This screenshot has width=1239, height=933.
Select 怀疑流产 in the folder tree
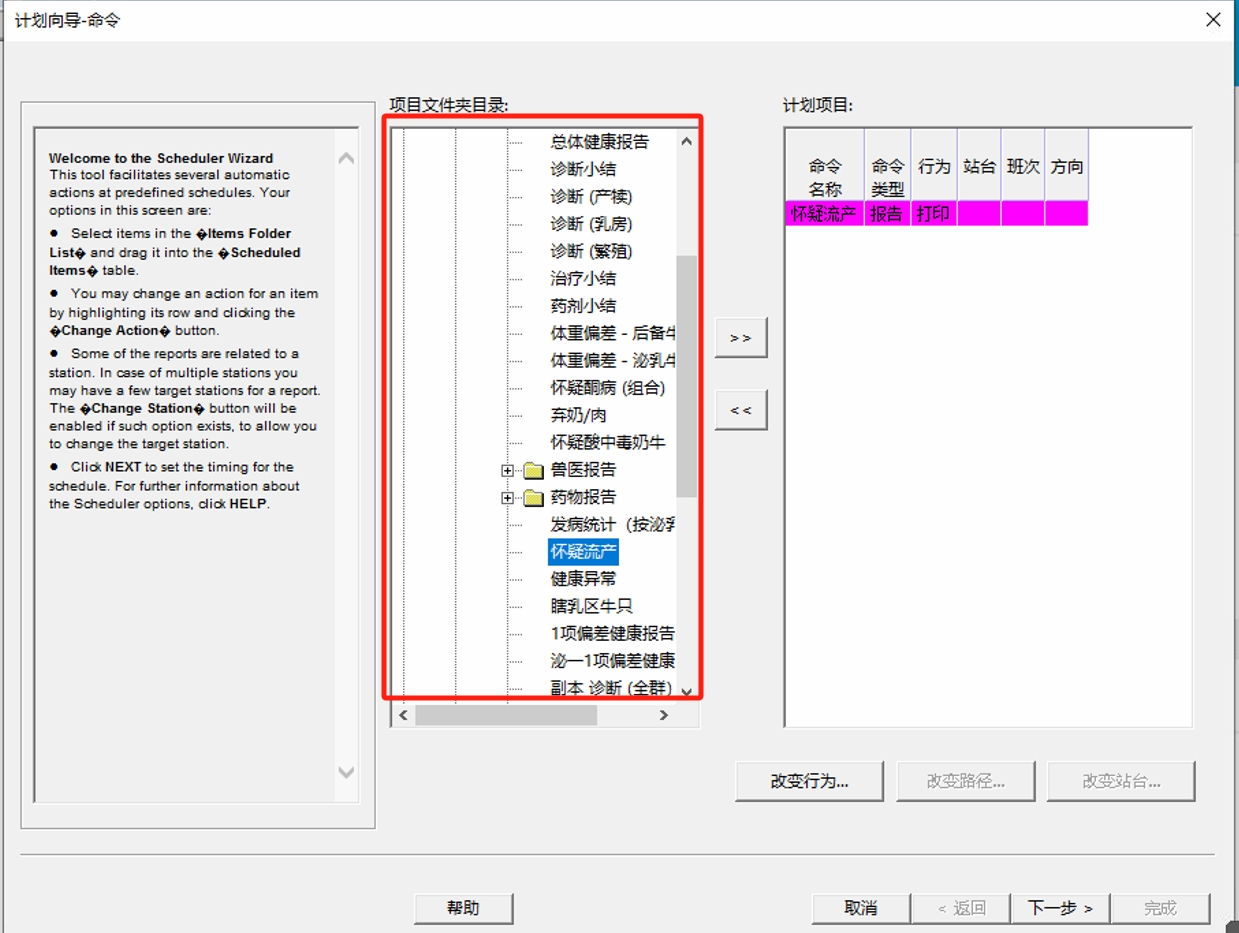584,552
